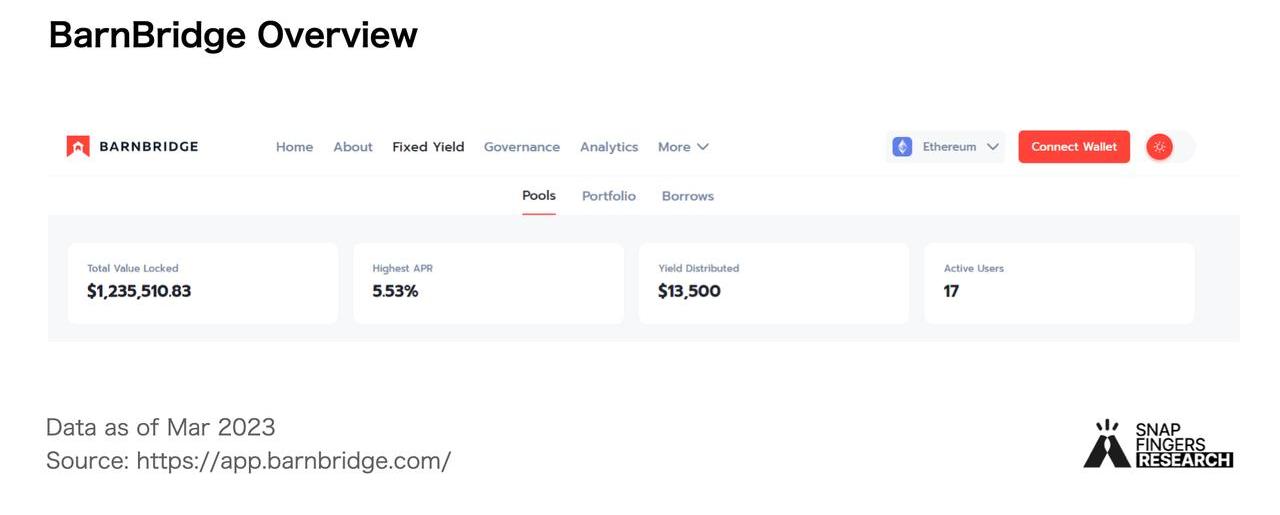1280x515 pixels.
Task: Click the Highest APR card
Action: (488, 283)
